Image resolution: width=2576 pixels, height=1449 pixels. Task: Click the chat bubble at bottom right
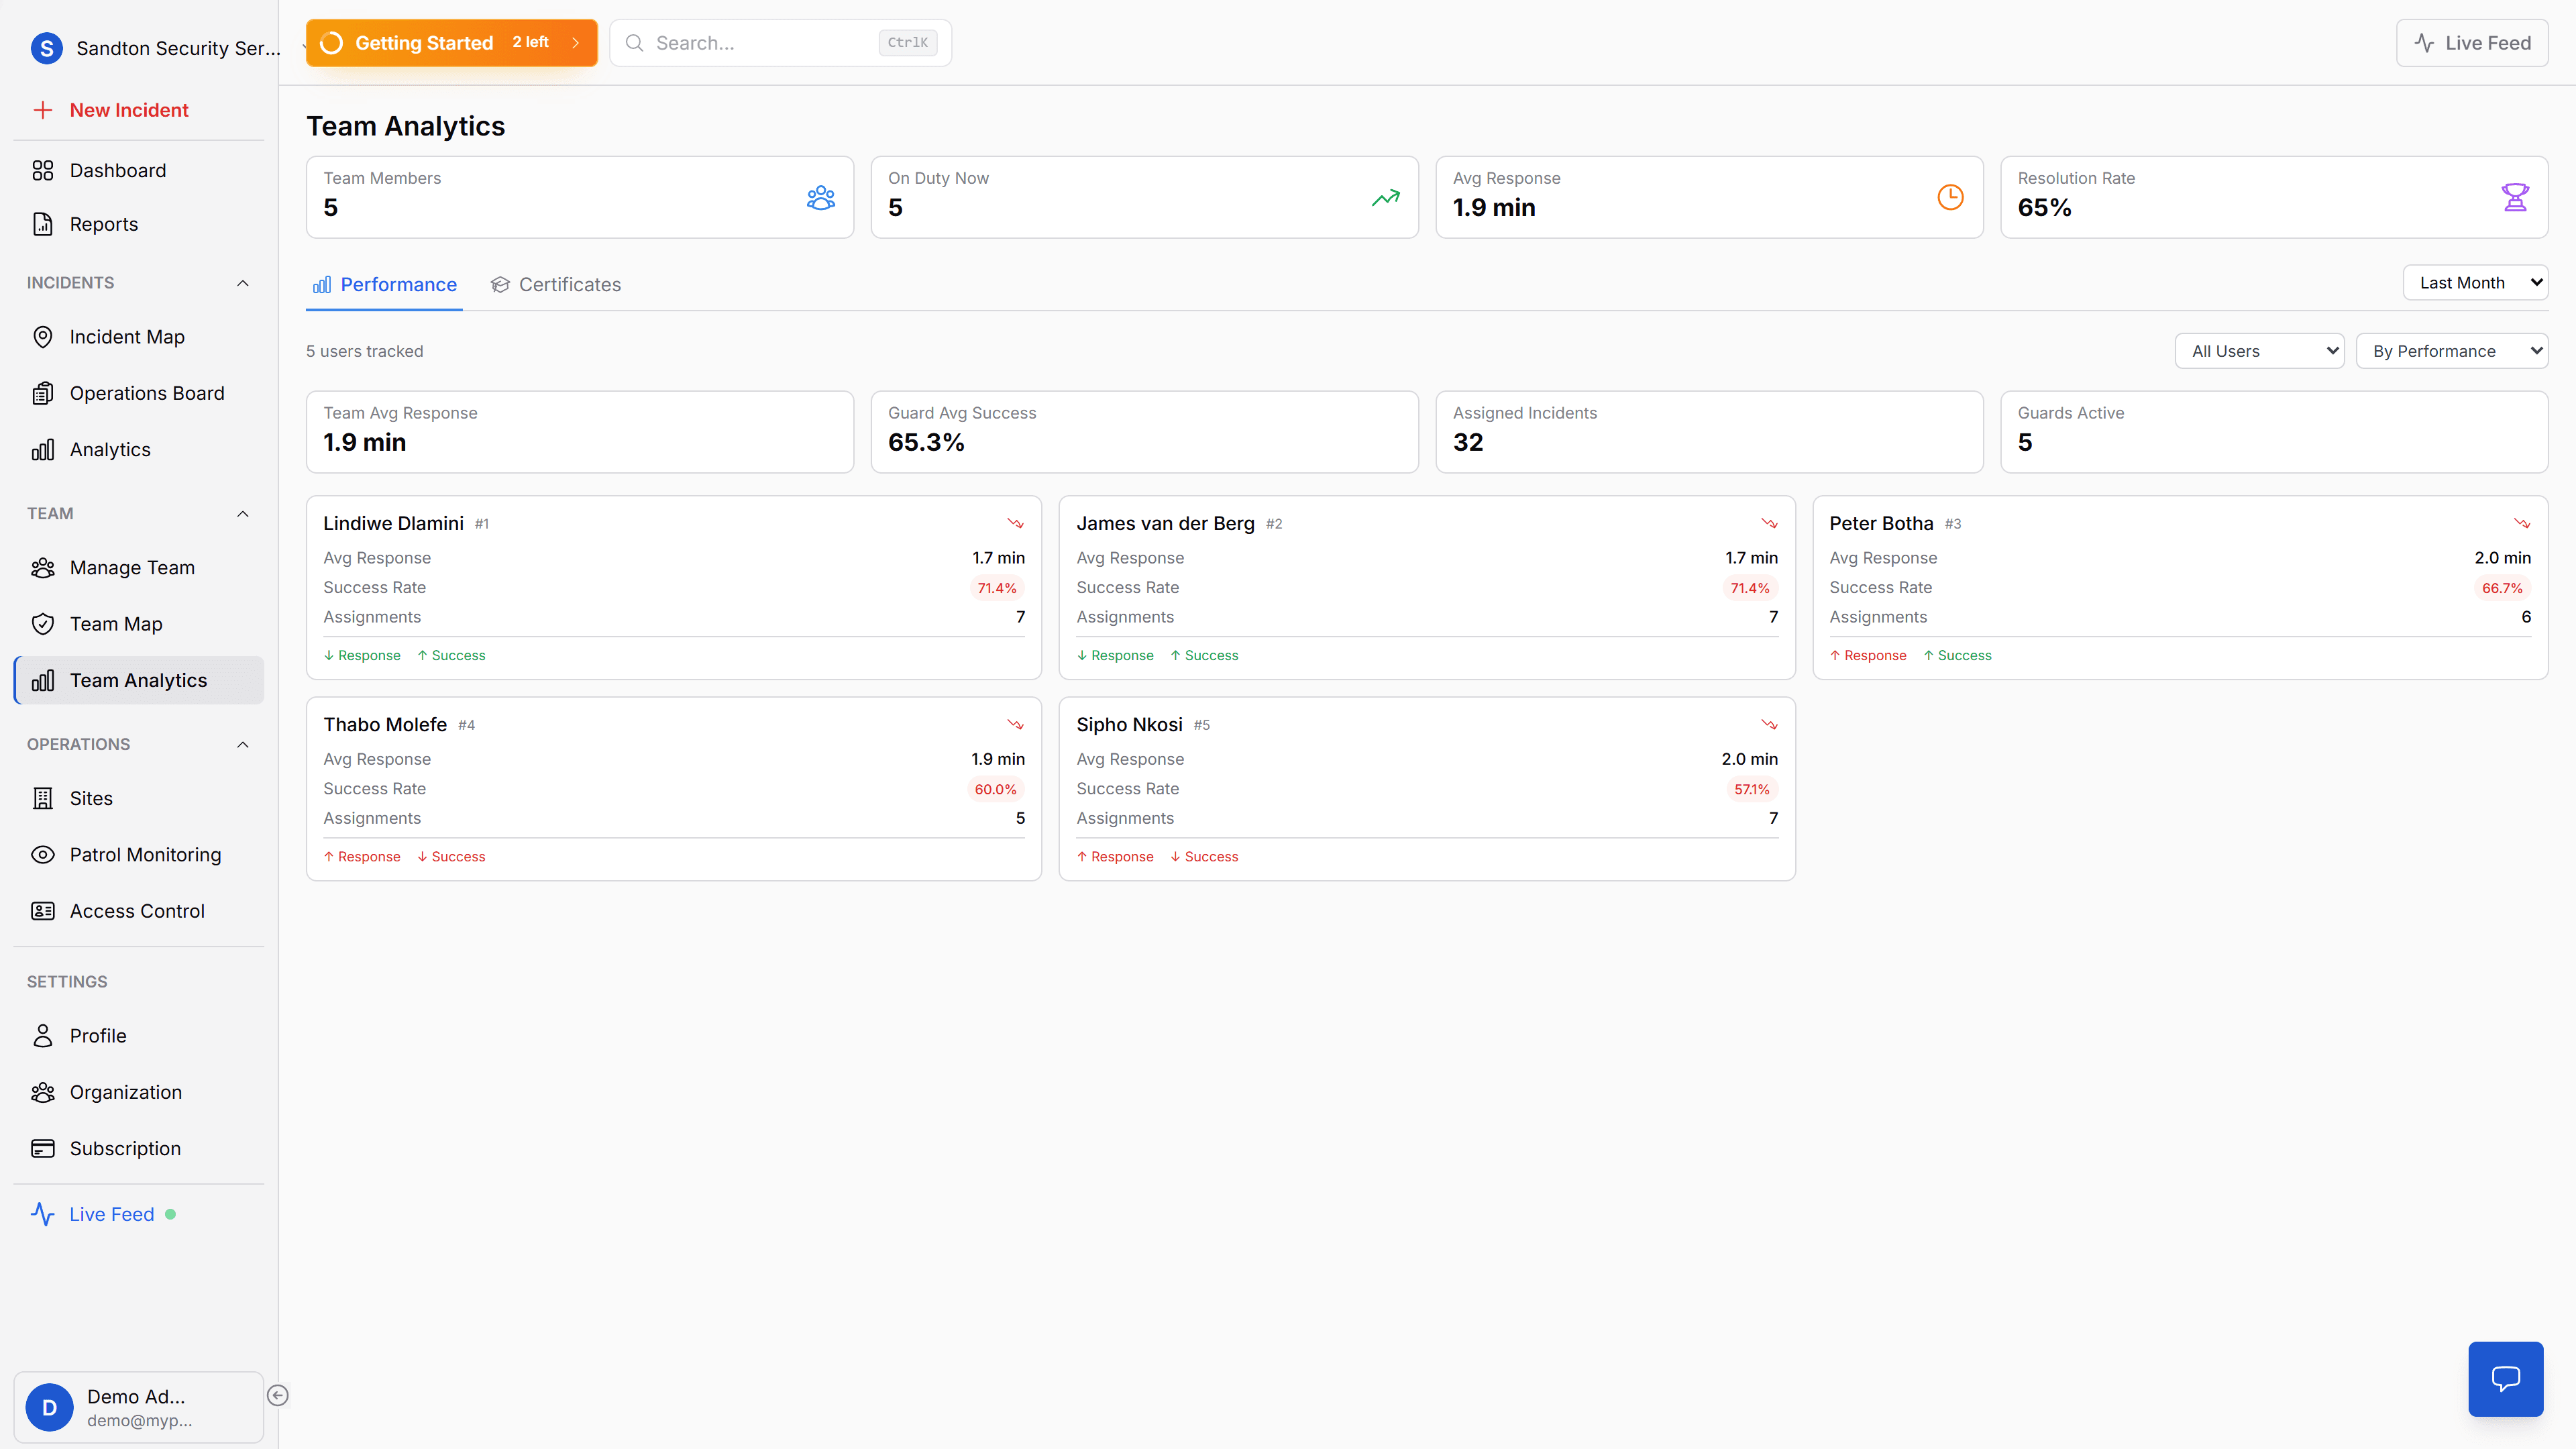click(2506, 1378)
